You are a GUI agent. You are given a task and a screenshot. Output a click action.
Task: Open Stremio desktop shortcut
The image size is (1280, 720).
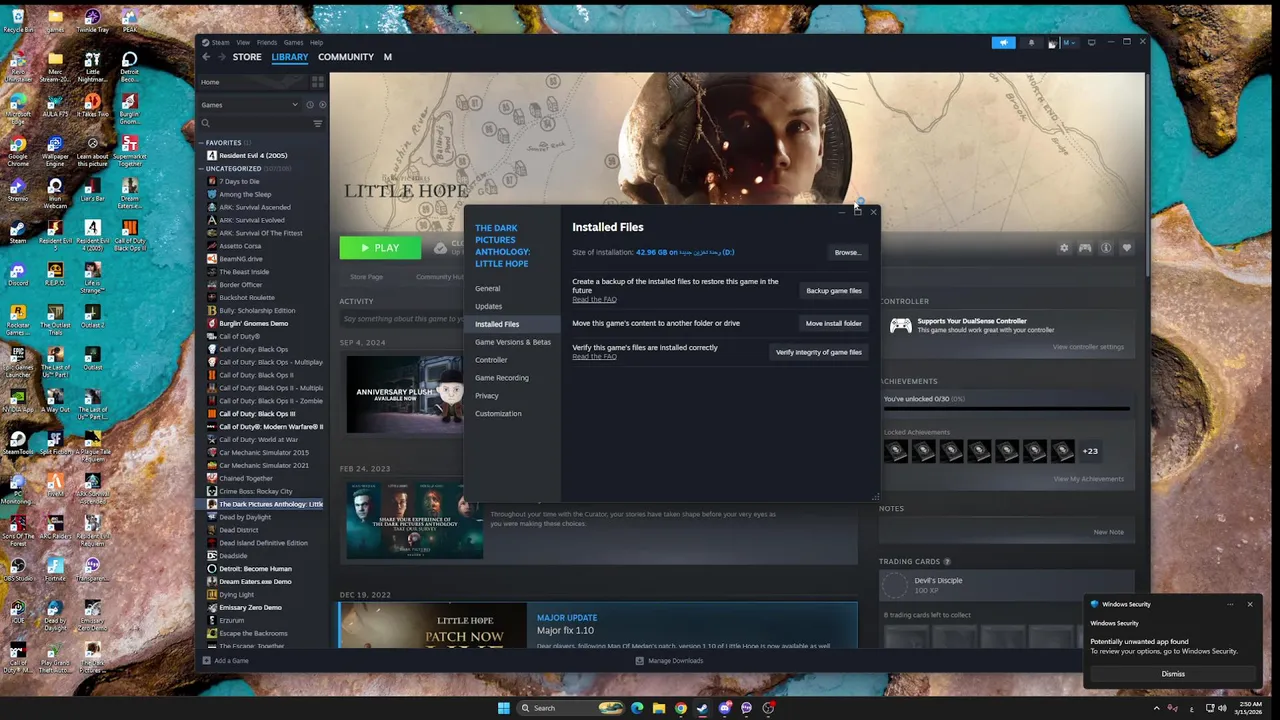pos(18,190)
